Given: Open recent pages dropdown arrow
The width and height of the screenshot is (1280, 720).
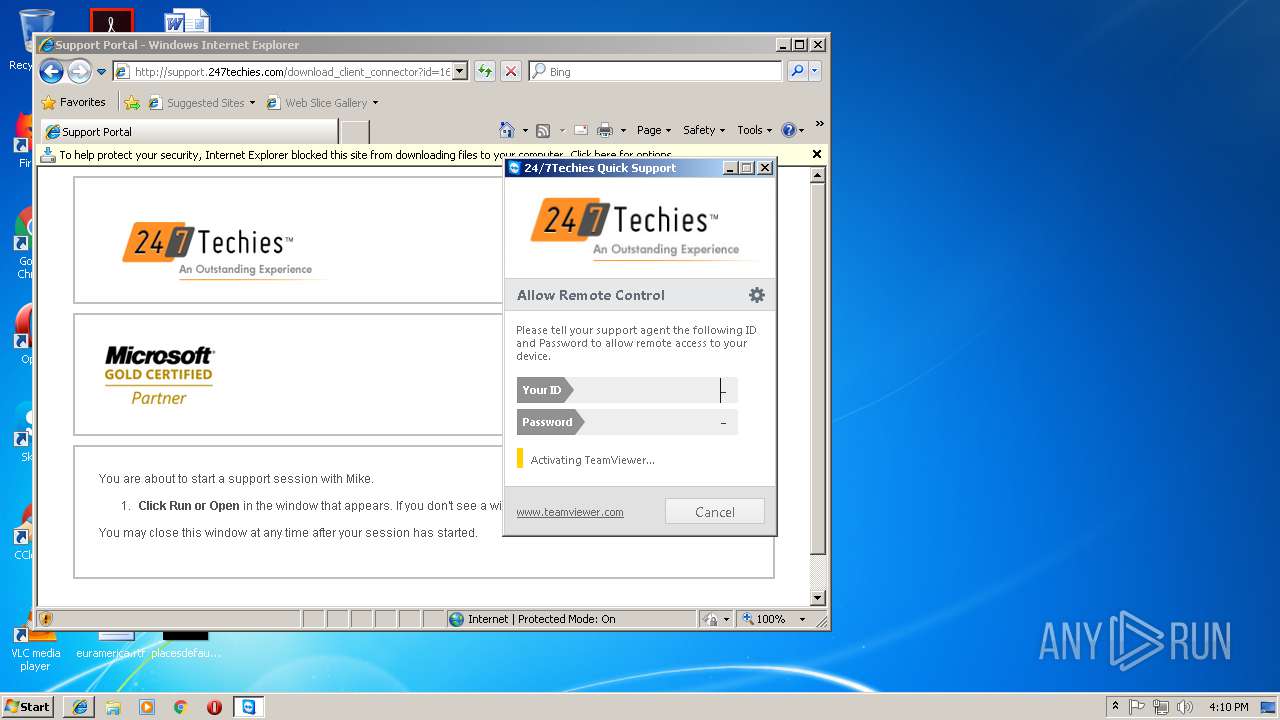Looking at the screenshot, I should coord(101,72).
